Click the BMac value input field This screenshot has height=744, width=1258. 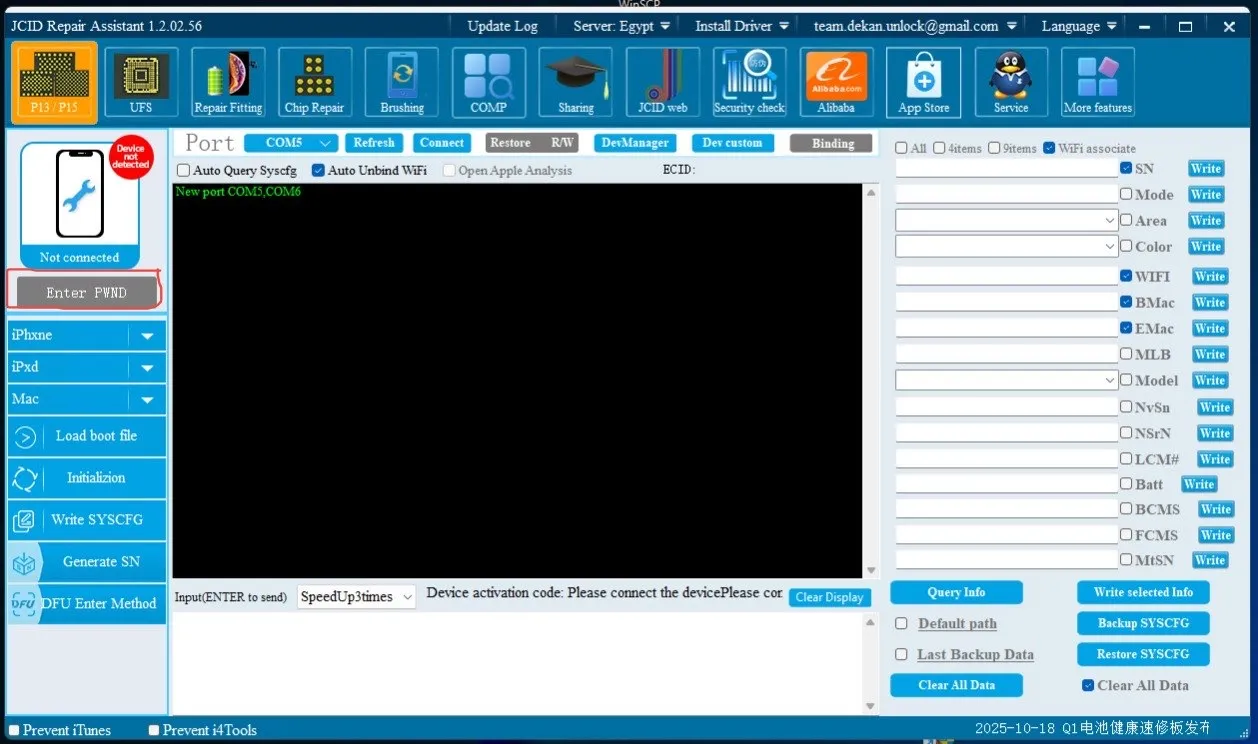coord(1006,302)
